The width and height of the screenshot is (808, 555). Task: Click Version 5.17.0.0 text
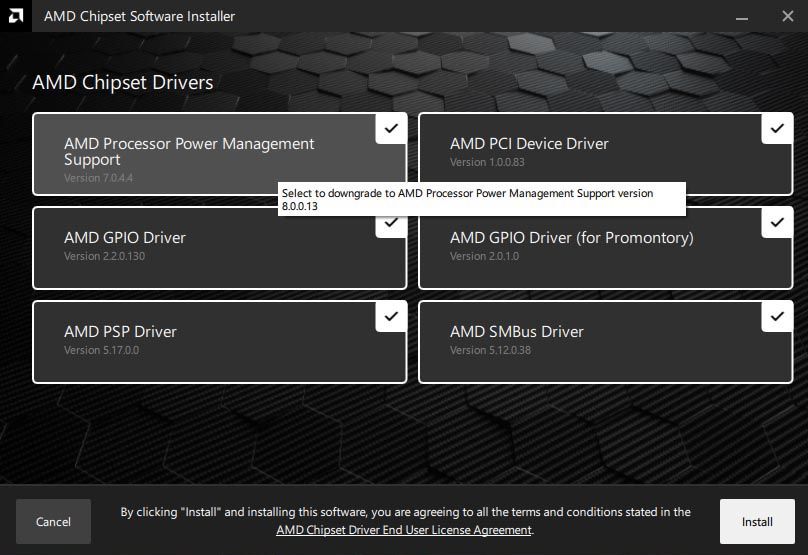(102, 350)
